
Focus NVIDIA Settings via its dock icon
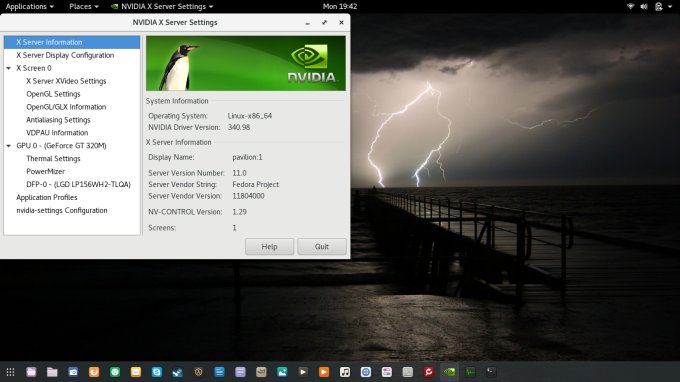(449, 372)
